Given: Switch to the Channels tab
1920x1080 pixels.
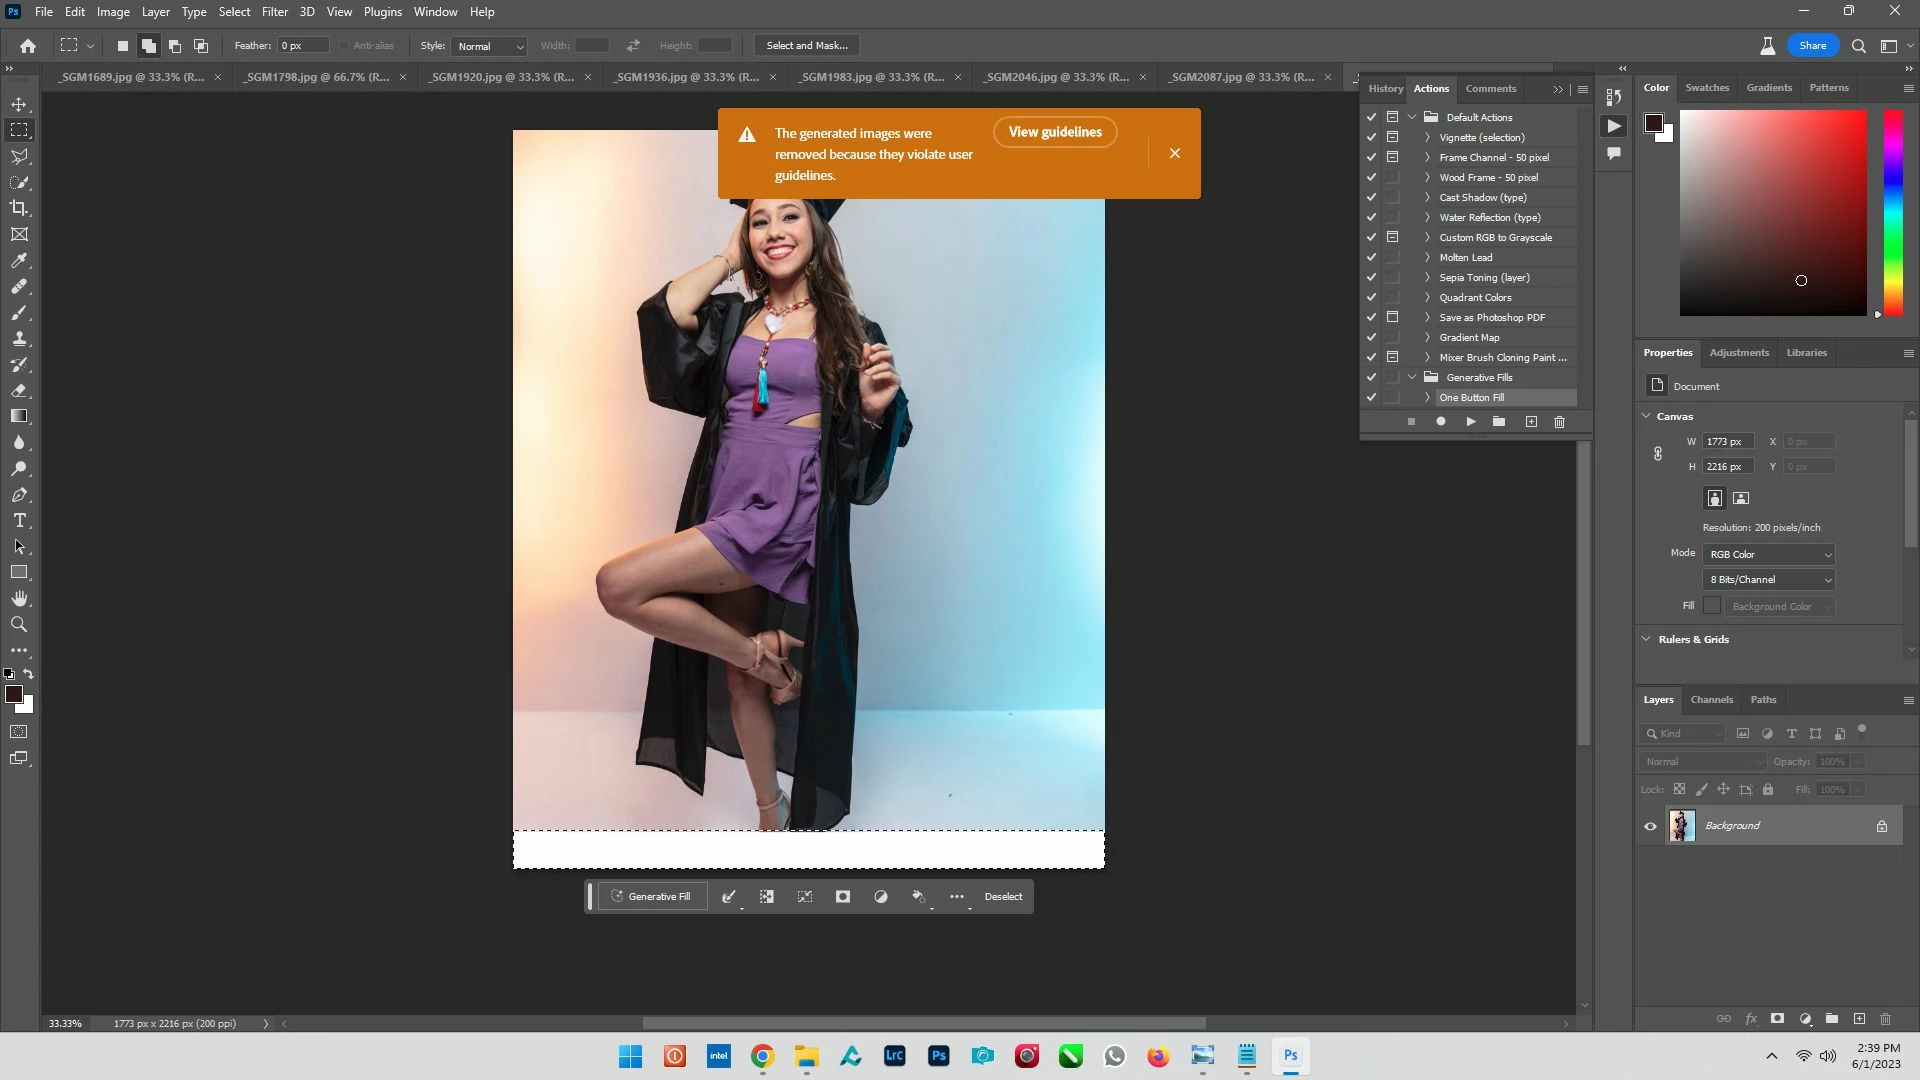Looking at the screenshot, I should [x=1711, y=700].
